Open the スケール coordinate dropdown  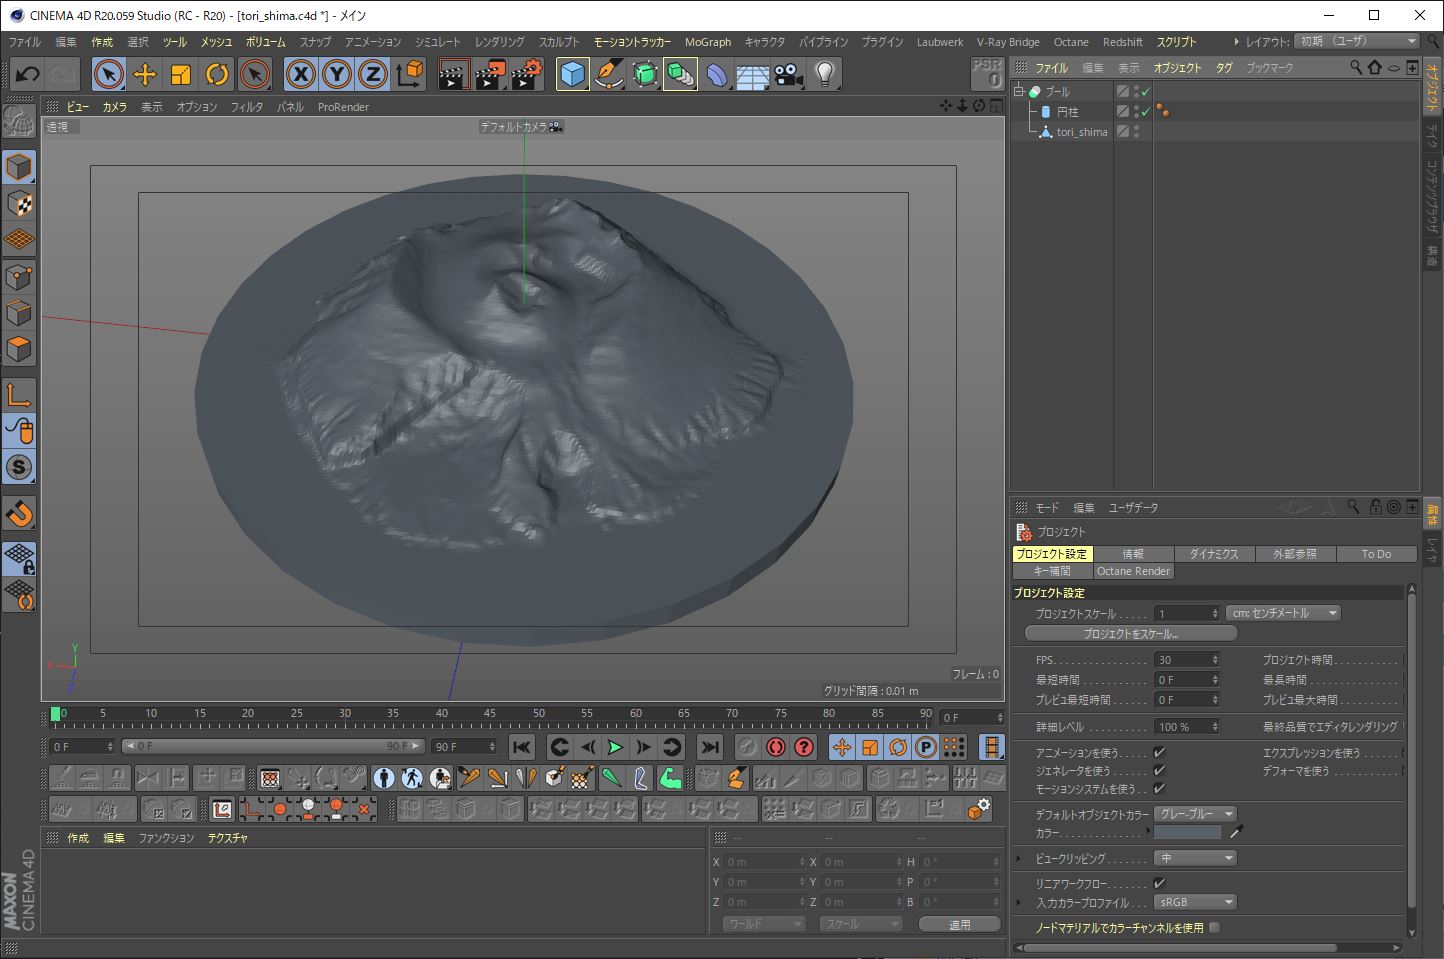860,924
